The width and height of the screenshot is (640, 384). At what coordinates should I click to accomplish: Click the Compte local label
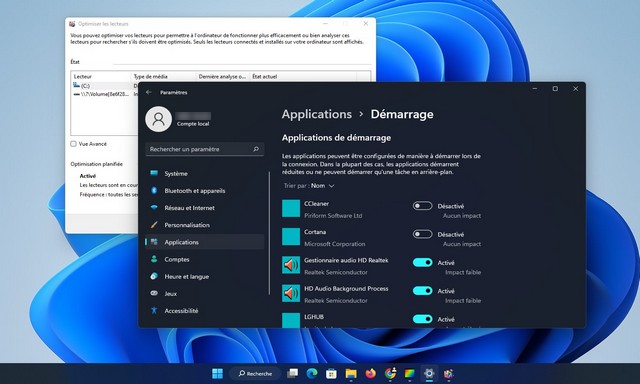click(x=193, y=124)
